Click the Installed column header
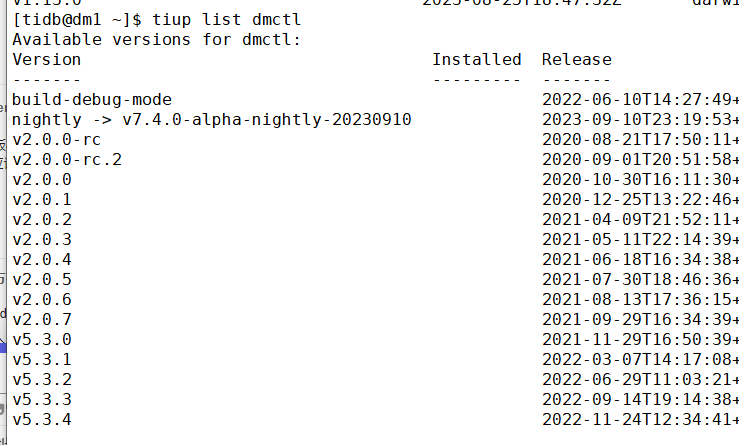739x445 pixels. coord(476,59)
